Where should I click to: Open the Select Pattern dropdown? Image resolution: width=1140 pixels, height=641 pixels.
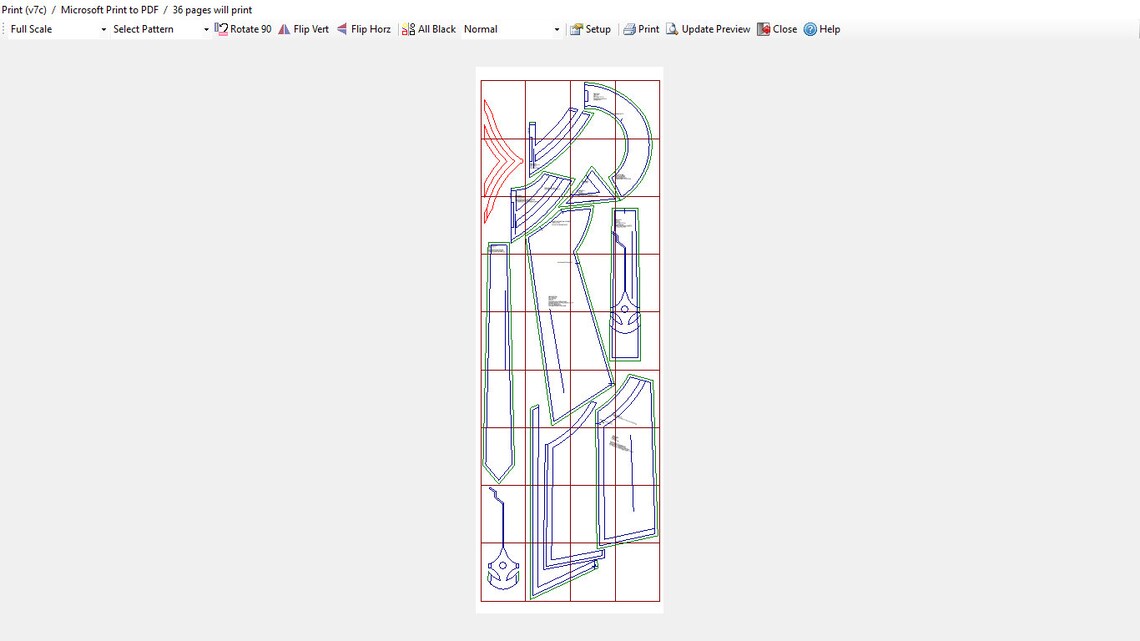[x=160, y=29]
